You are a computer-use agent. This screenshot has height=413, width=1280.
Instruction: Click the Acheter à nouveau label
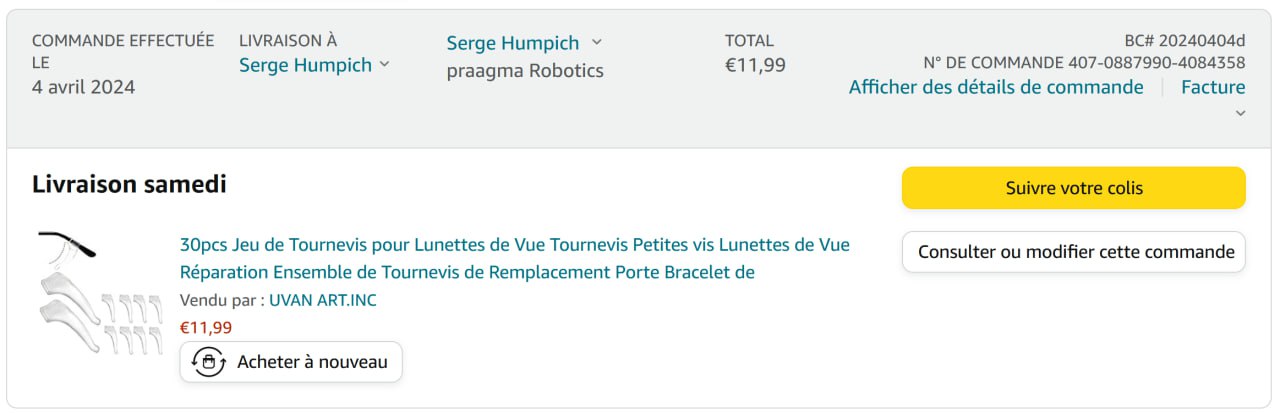click(x=312, y=362)
